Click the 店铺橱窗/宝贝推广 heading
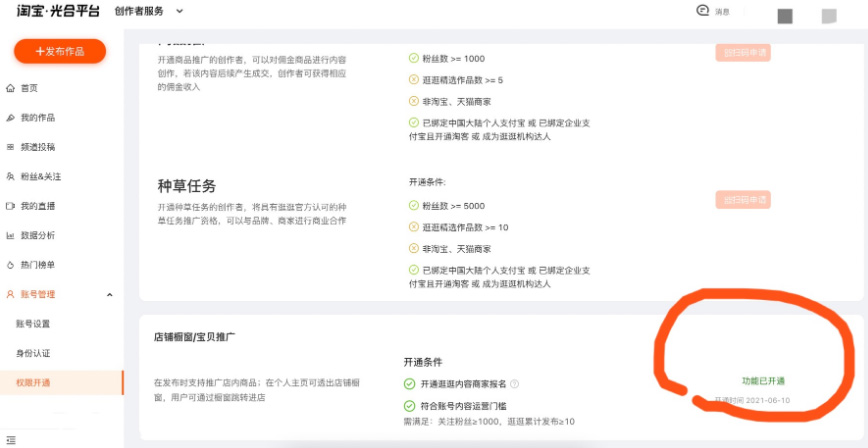This screenshot has width=868, height=448. coord(194,337)
